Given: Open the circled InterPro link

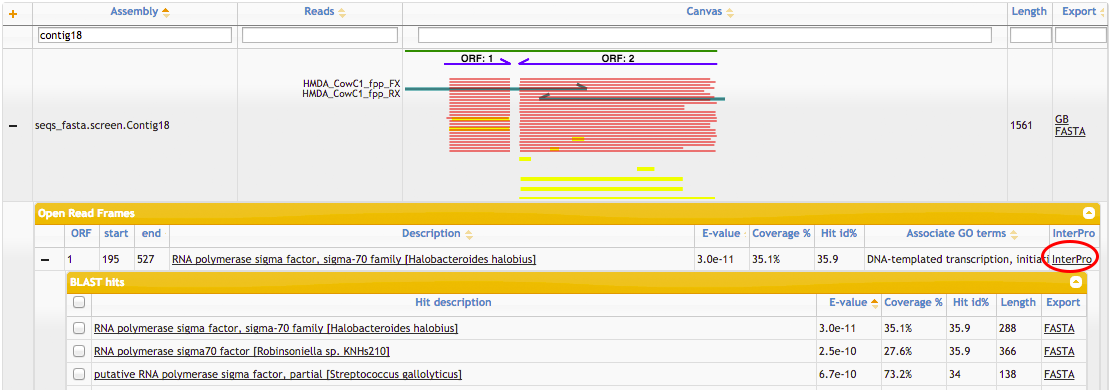Looking at the screenshot, I should click(1073, 260).
